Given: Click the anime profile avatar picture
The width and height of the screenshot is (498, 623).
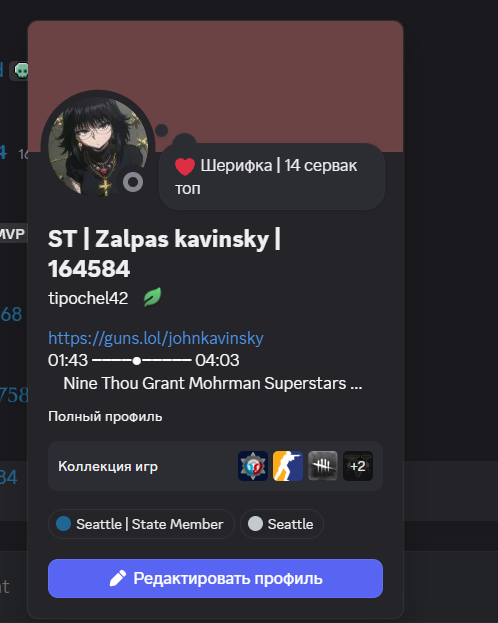Looking at the screenshot, I should tap(98, 147).
